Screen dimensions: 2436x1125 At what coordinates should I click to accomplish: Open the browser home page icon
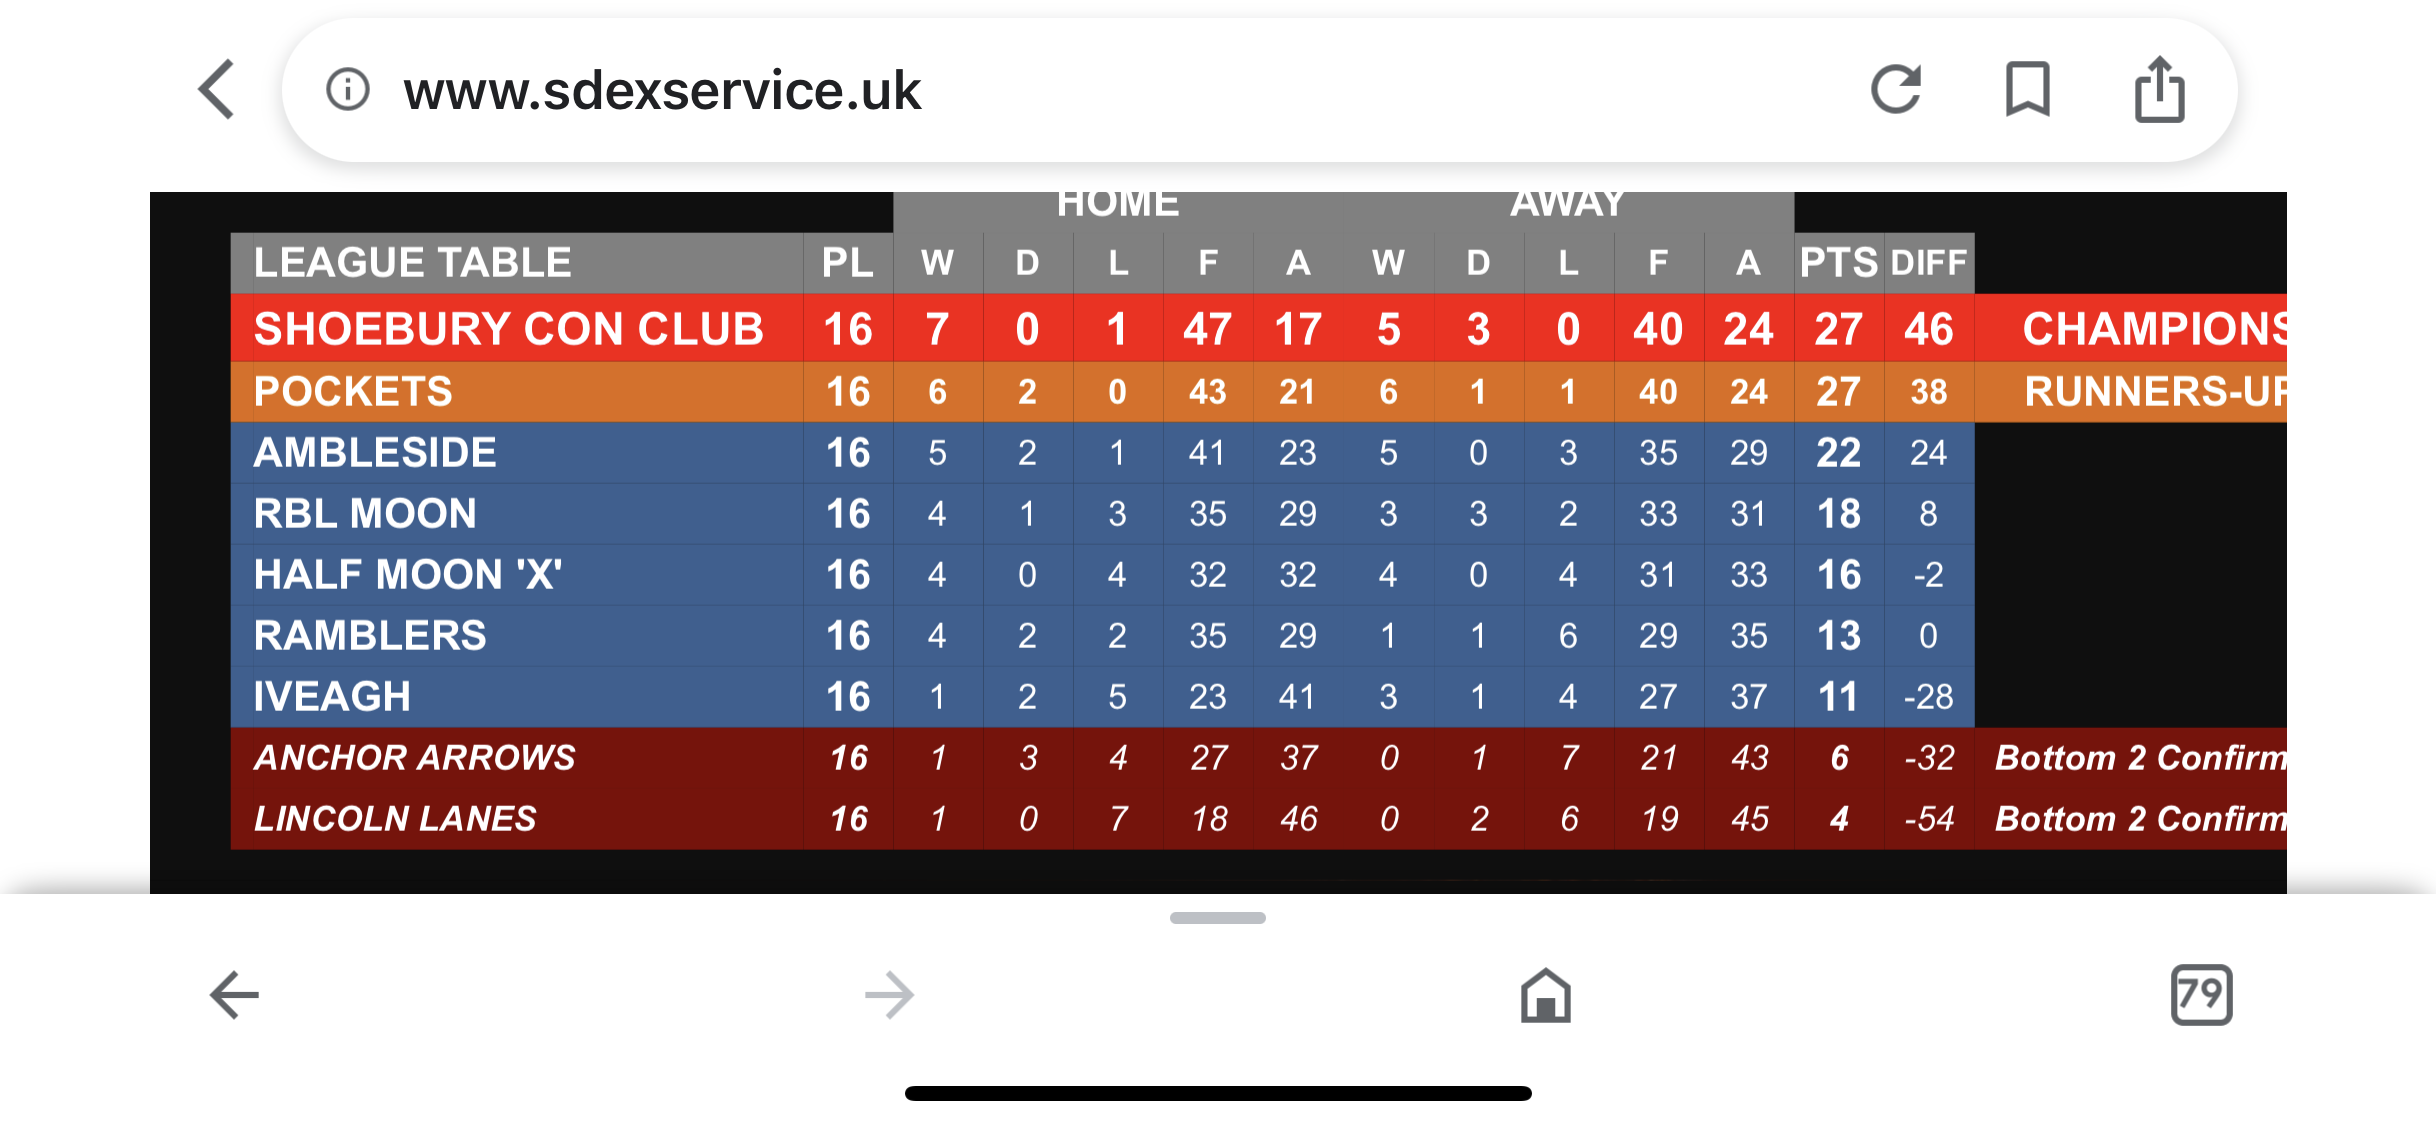[x=1546, y=995]
